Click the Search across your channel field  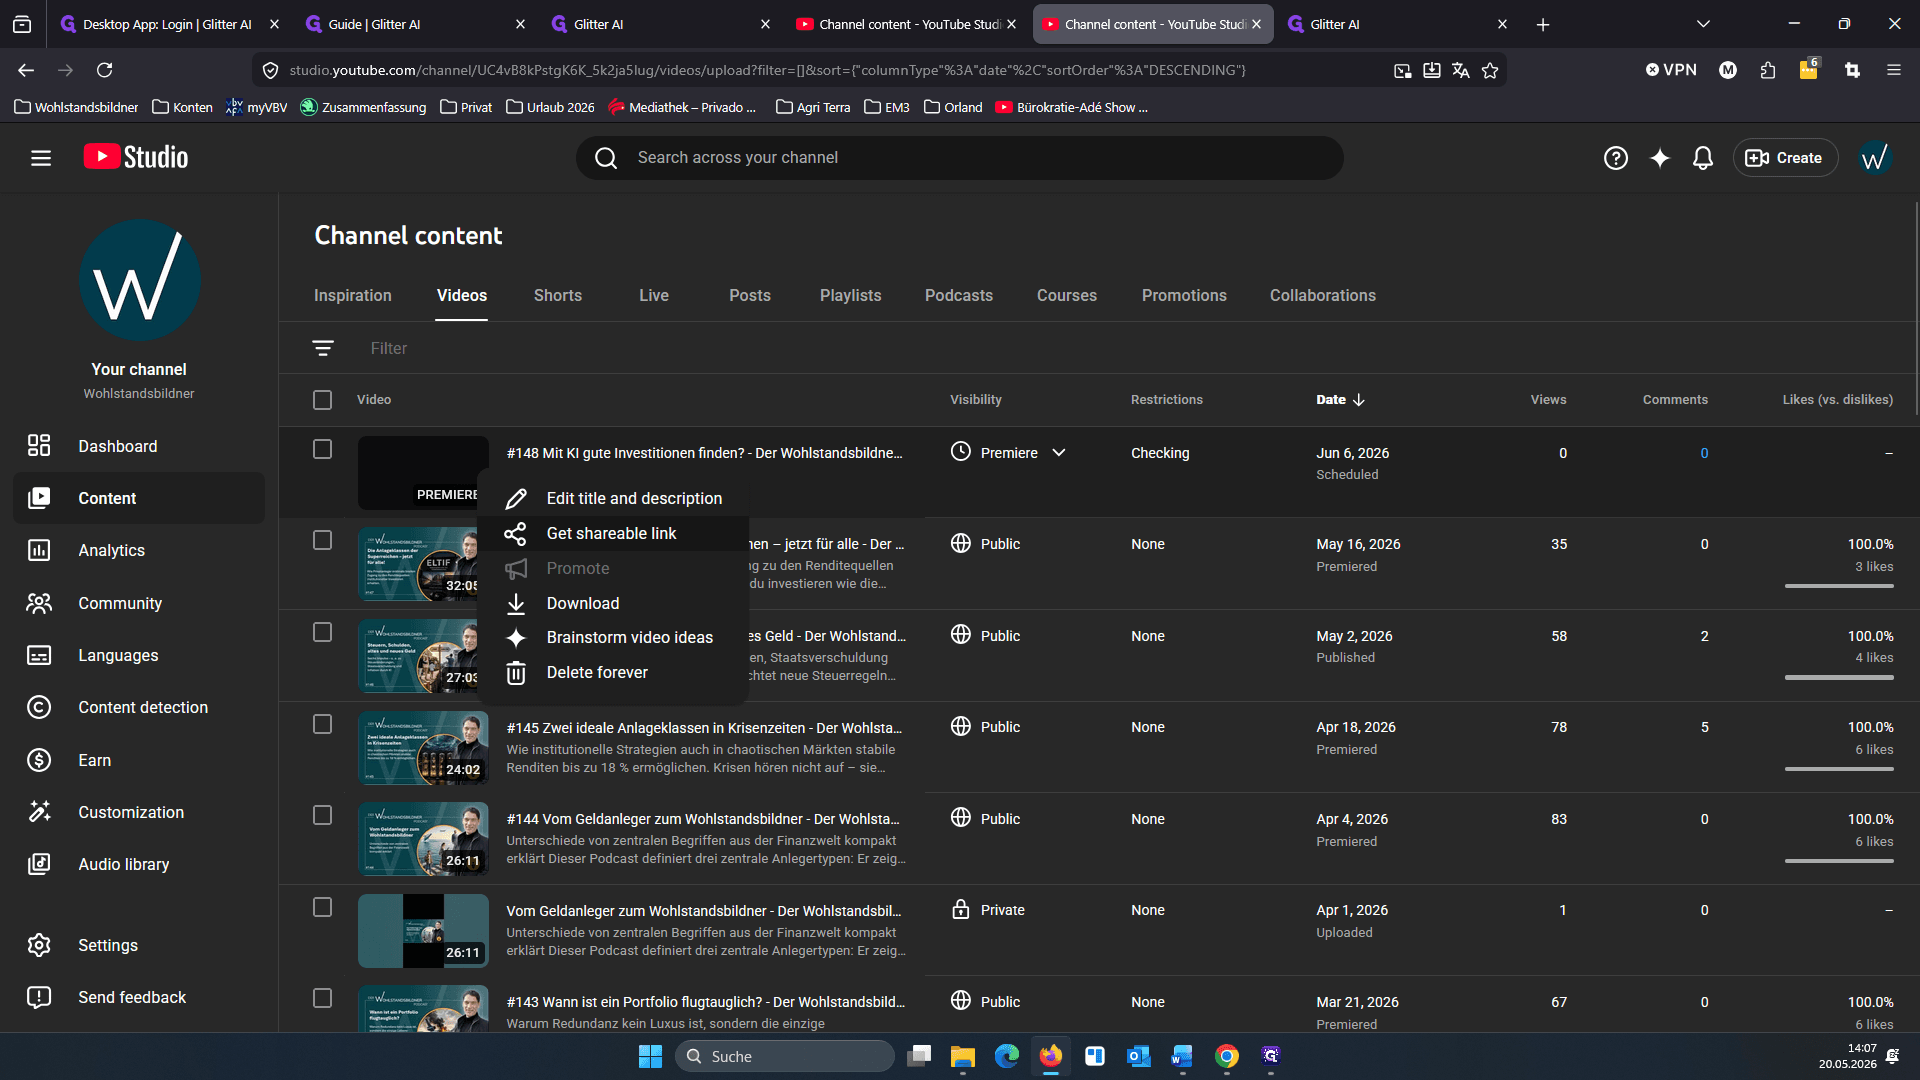(x=958, y=158)
